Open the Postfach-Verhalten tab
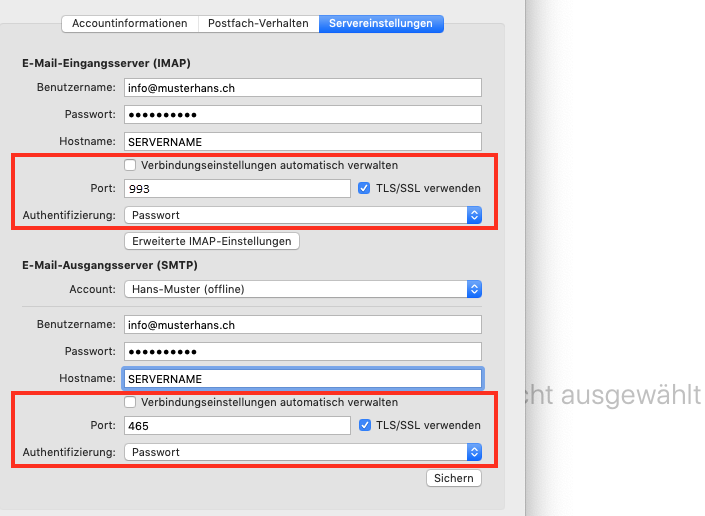 [x=258, y=23]
